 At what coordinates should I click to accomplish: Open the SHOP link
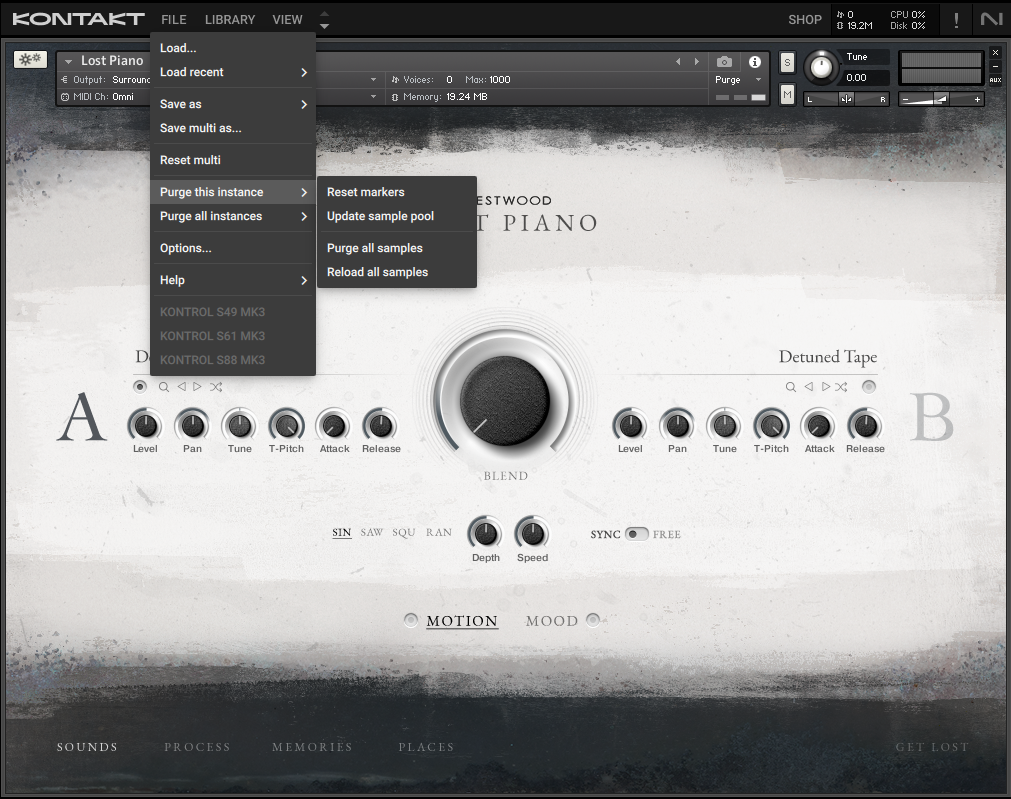[x=804, y=19]
